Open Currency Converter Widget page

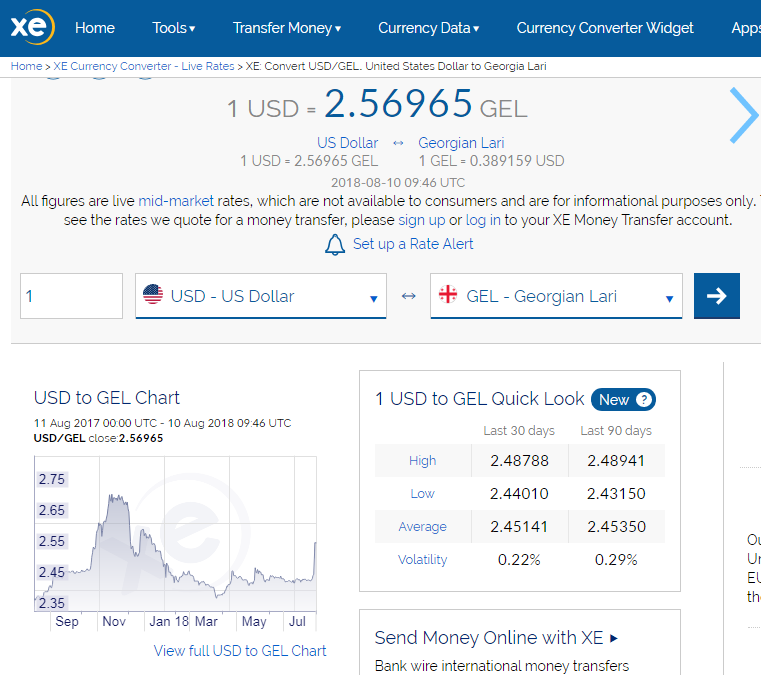tap(605, 28)
